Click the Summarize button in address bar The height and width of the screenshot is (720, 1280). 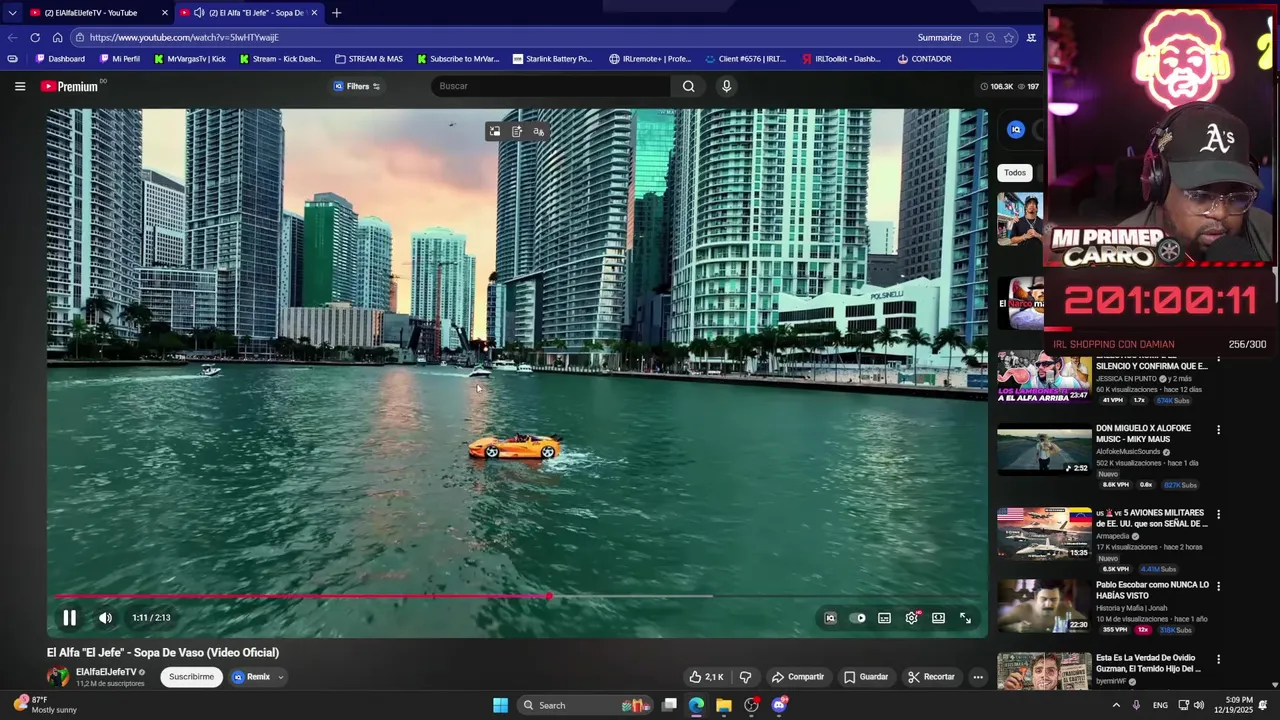tap(939, 38)
